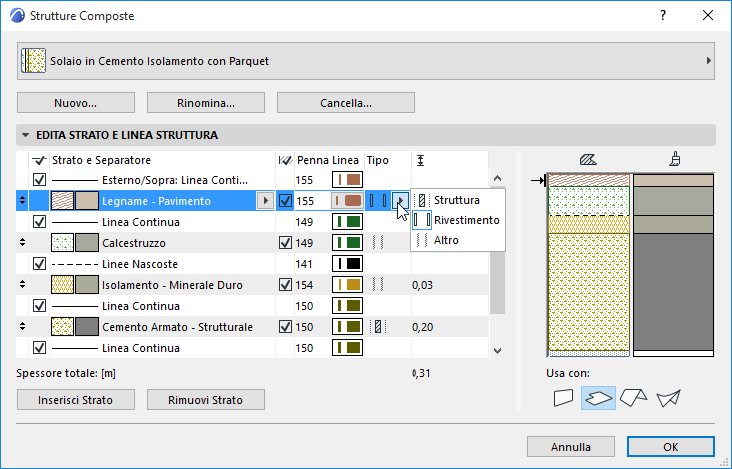
Task: Toggle the Linee Nascoste separator checkbox
Action: pyautogui.click(x=40, y=264)
